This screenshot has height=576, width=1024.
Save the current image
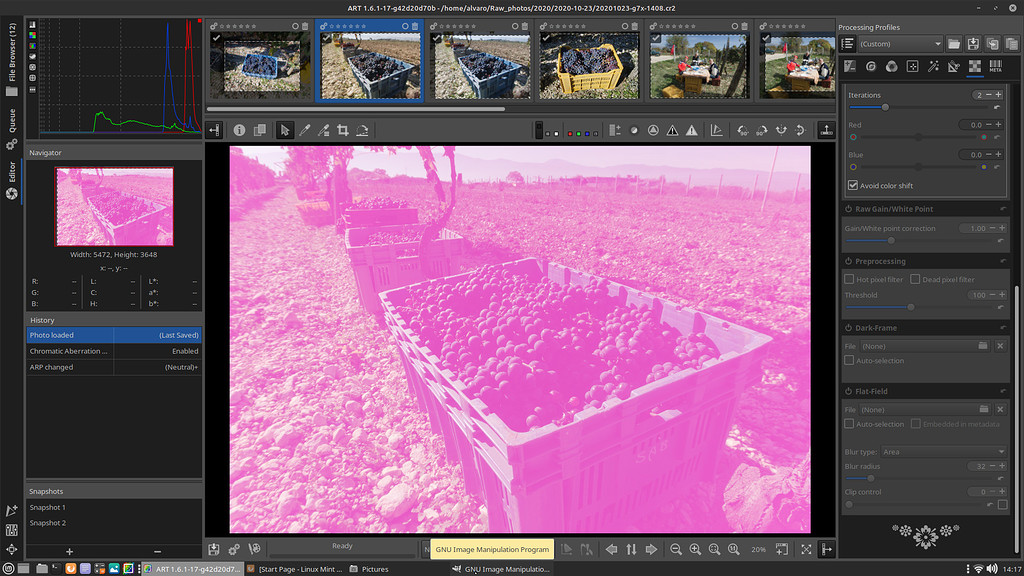[x=214, y=549]
